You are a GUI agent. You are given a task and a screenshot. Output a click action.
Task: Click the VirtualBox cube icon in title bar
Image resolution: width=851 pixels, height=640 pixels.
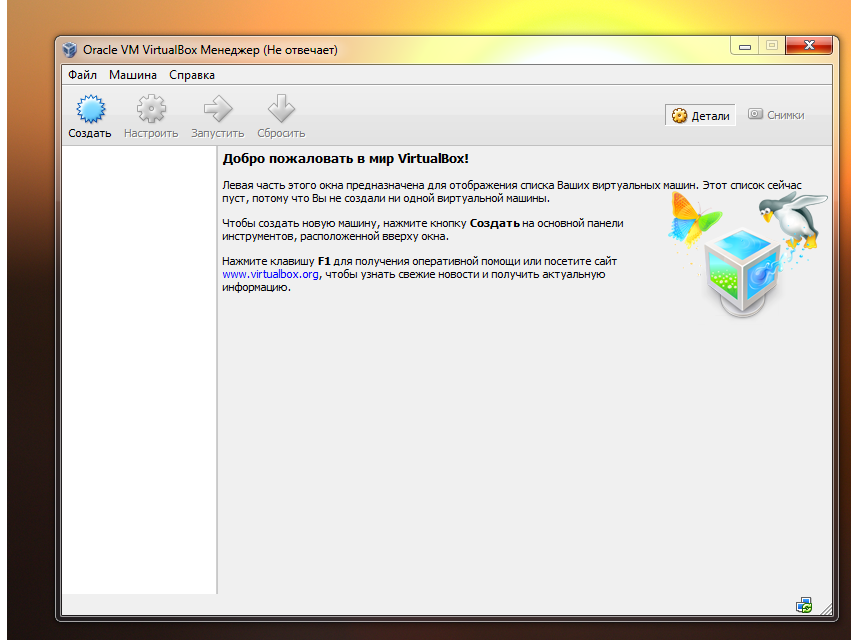69,49
